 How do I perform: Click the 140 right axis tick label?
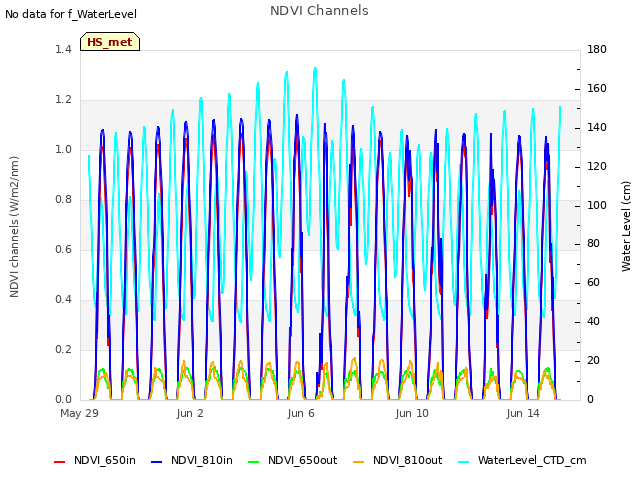pos(597,127)
